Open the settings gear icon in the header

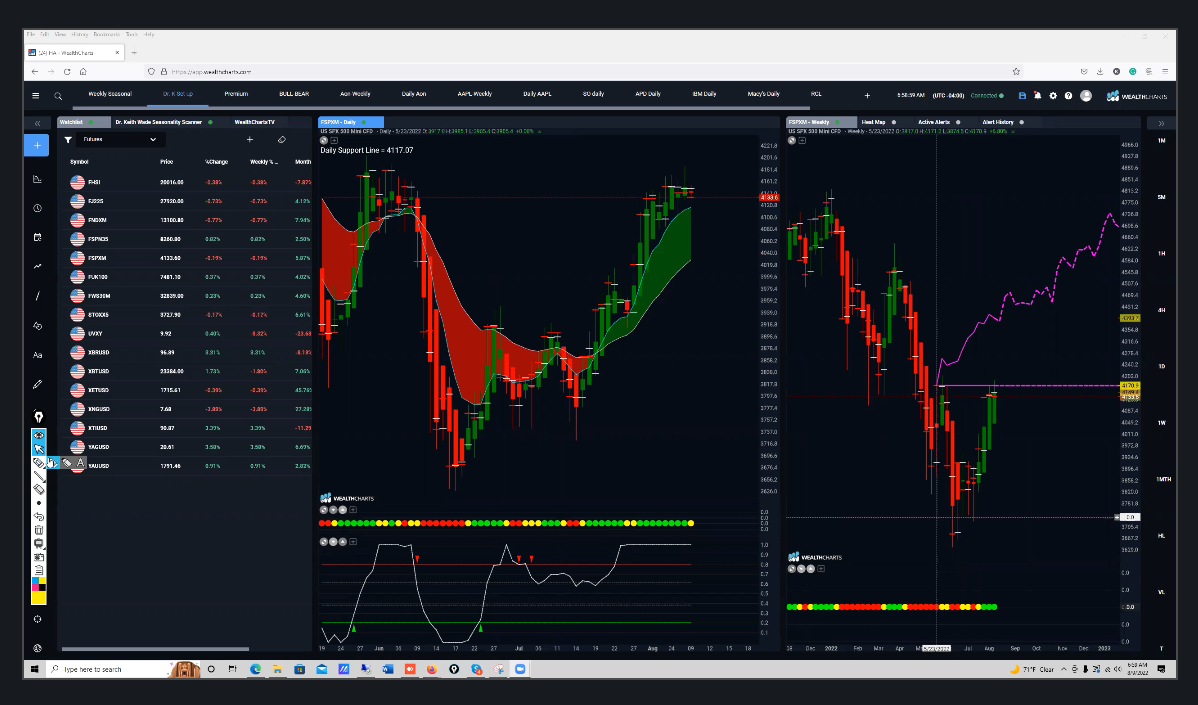1053,95
